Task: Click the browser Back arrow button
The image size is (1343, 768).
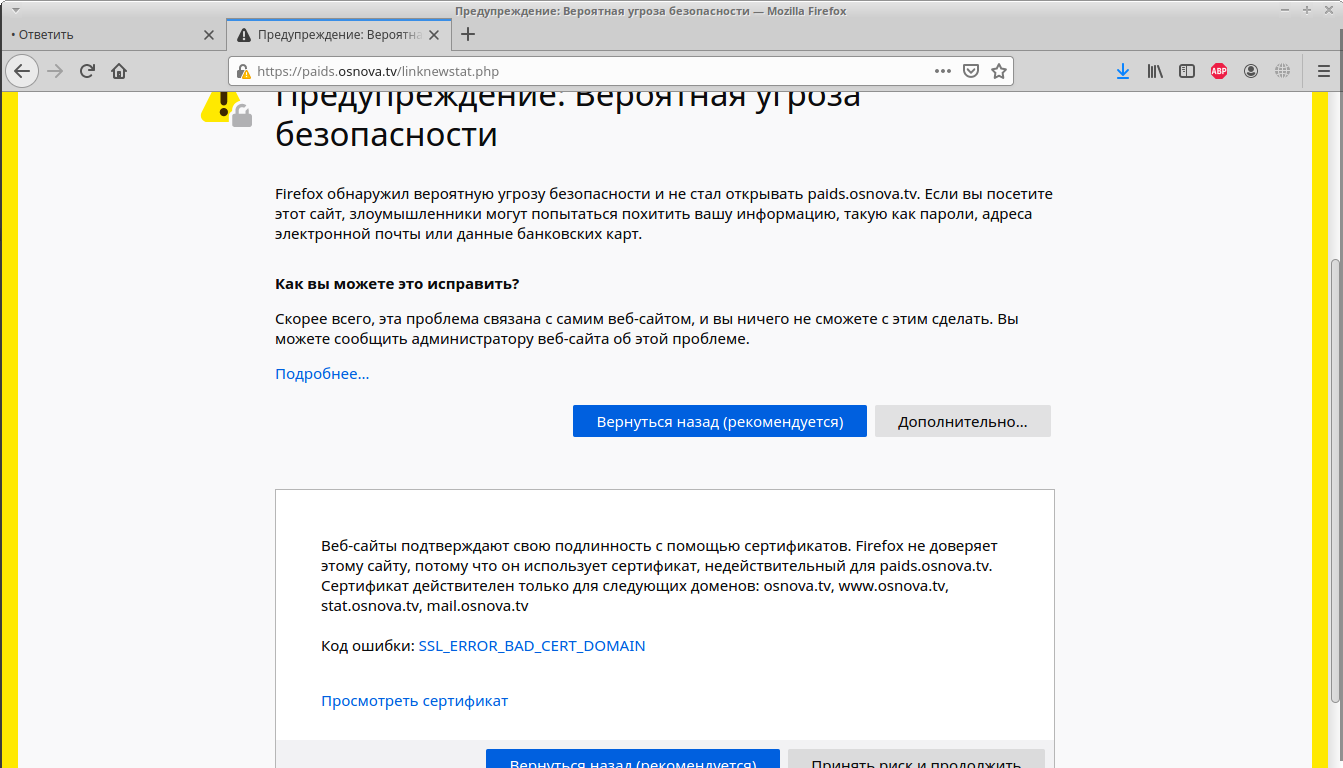Action: pos(22,71)
